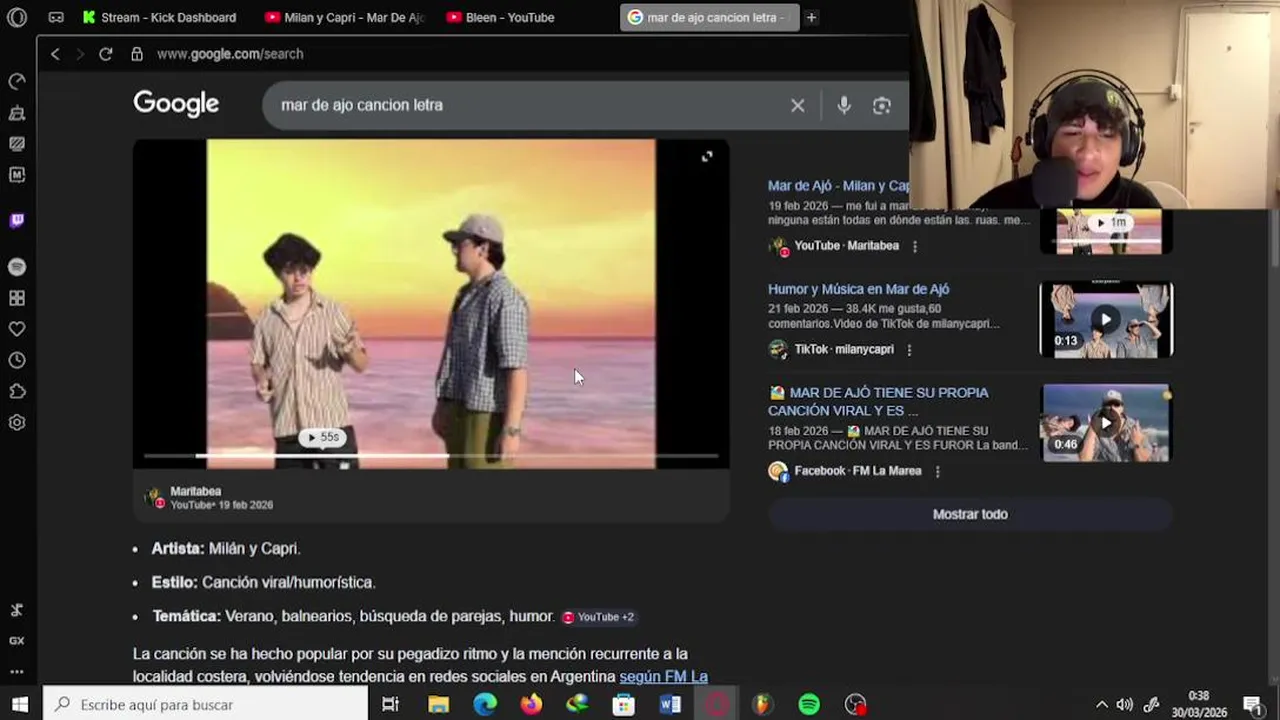Reload the current page

point(105,54)
